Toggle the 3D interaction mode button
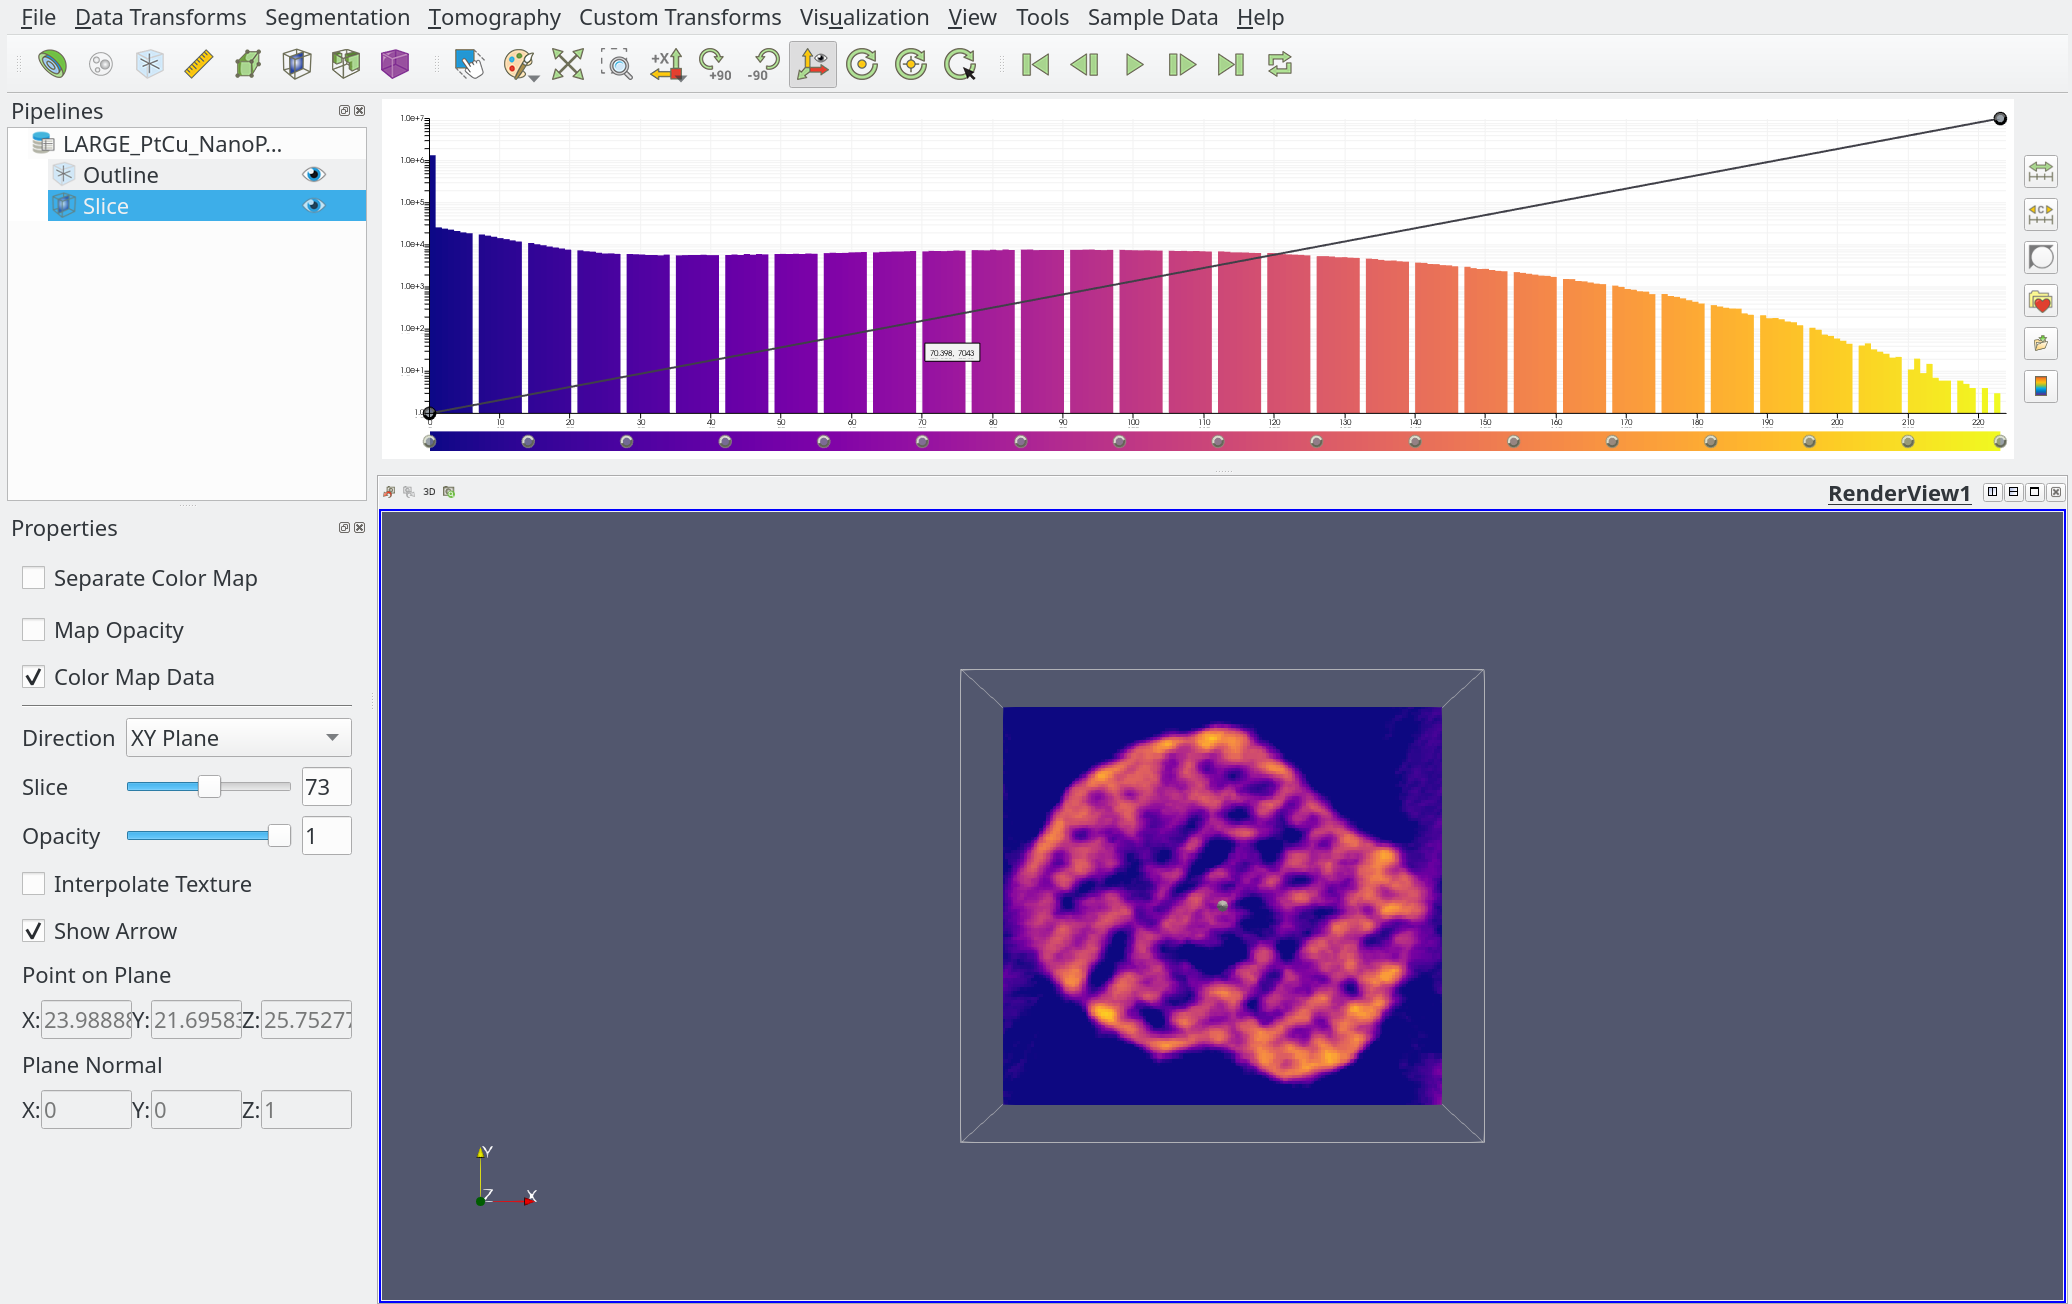 [x=429, y=491]
